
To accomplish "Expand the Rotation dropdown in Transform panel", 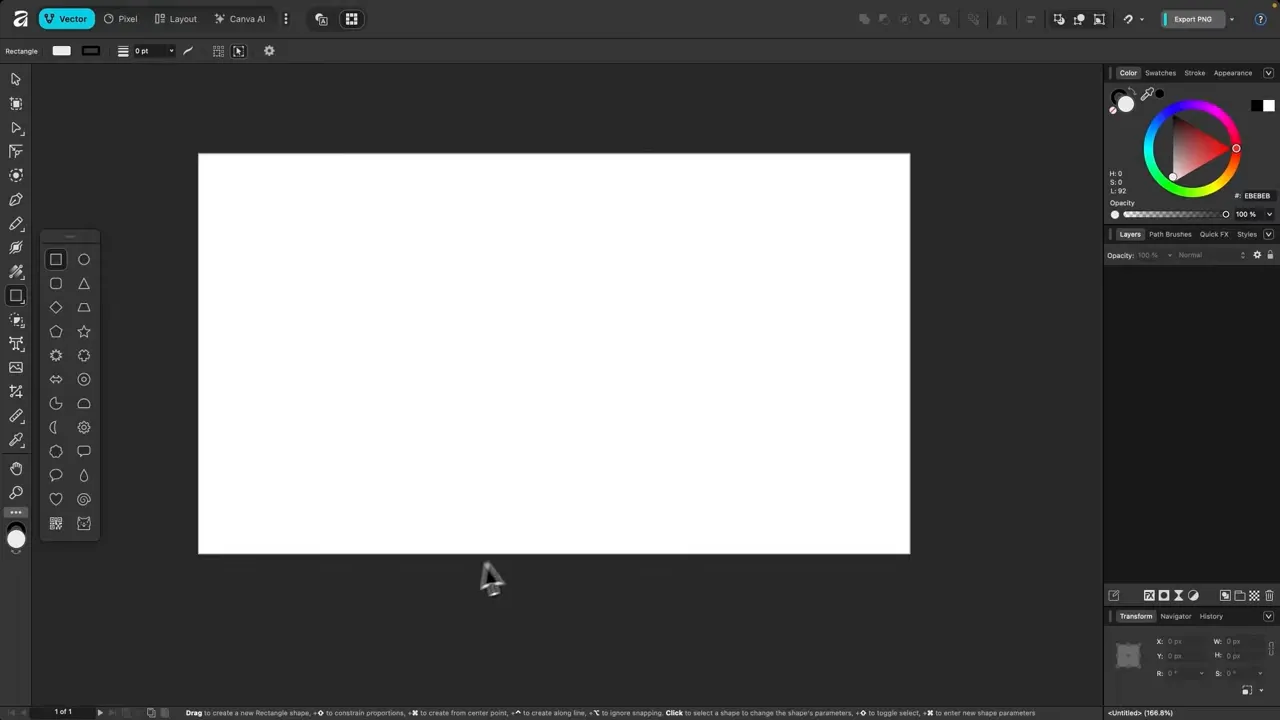I will tap(1201, 672).
